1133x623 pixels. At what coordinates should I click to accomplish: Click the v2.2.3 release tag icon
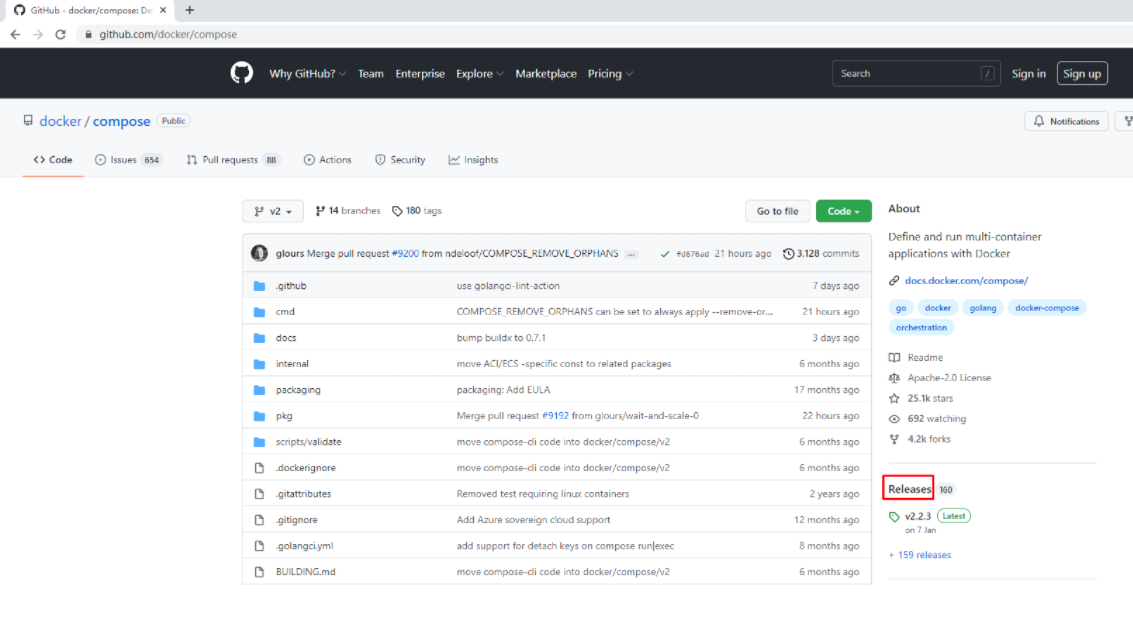pyautogui.click(x=895, y=516)
